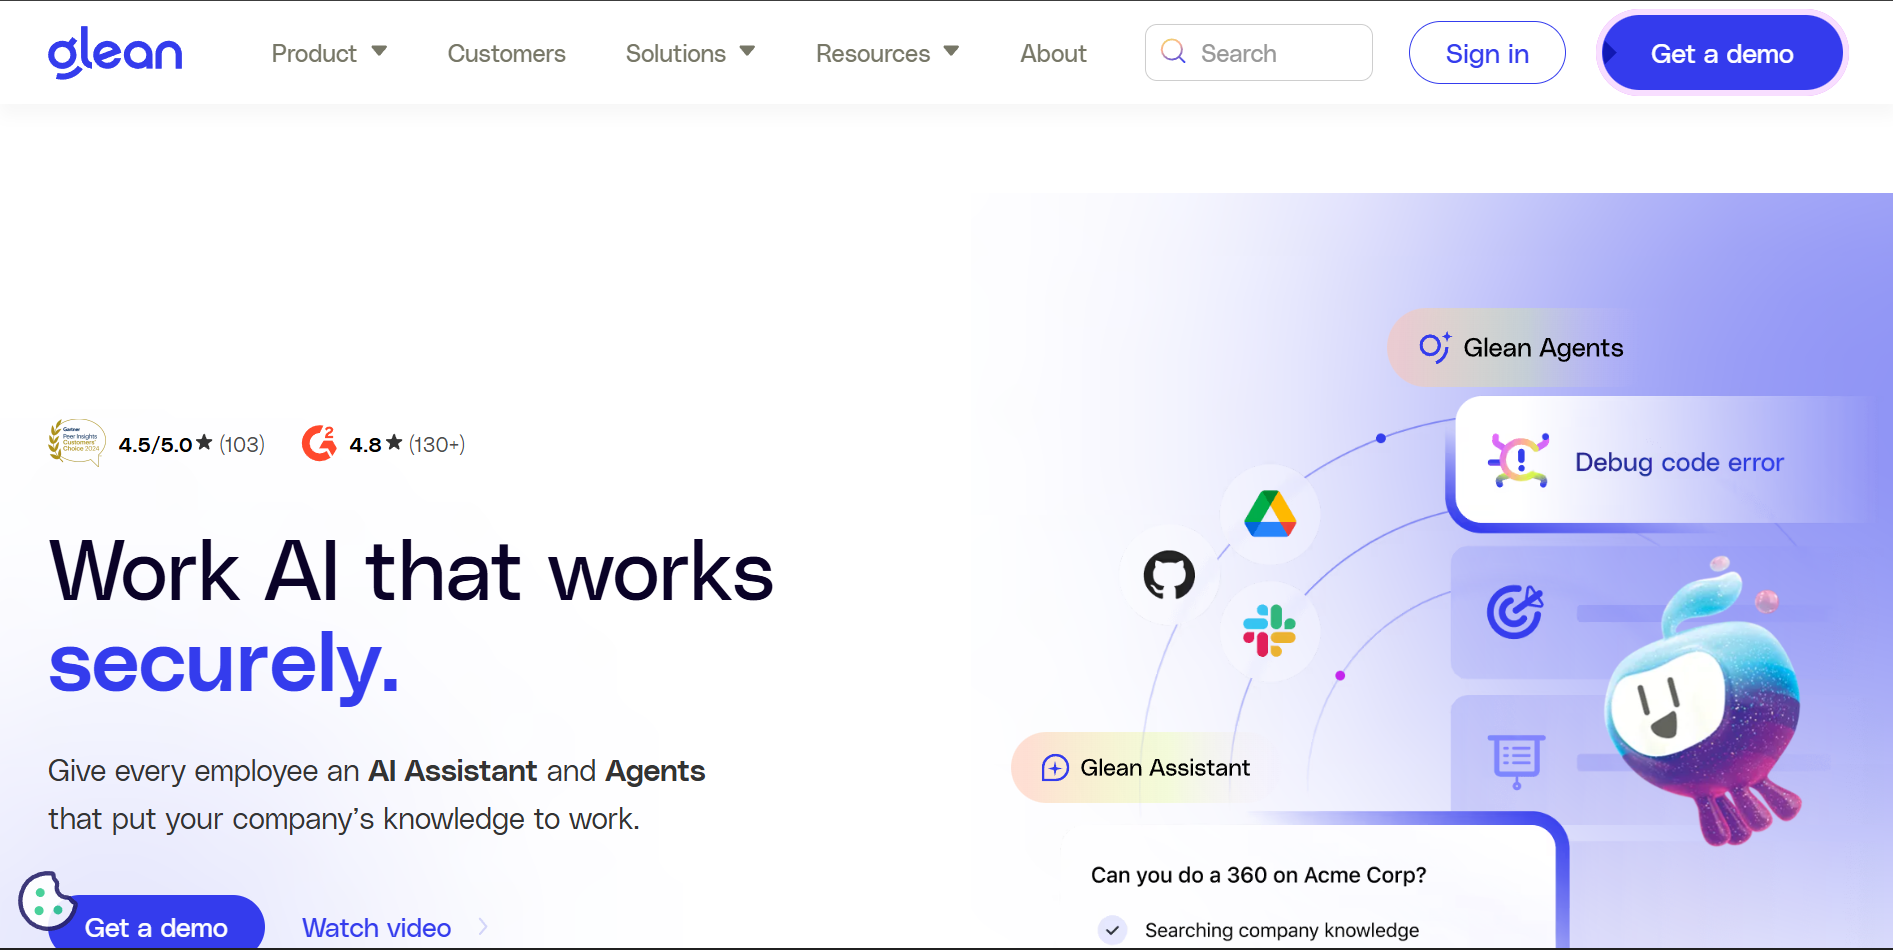Go to the About page
This screenshot has height=950, width=1893.
pyautogui.click(x=1053, y=53)
